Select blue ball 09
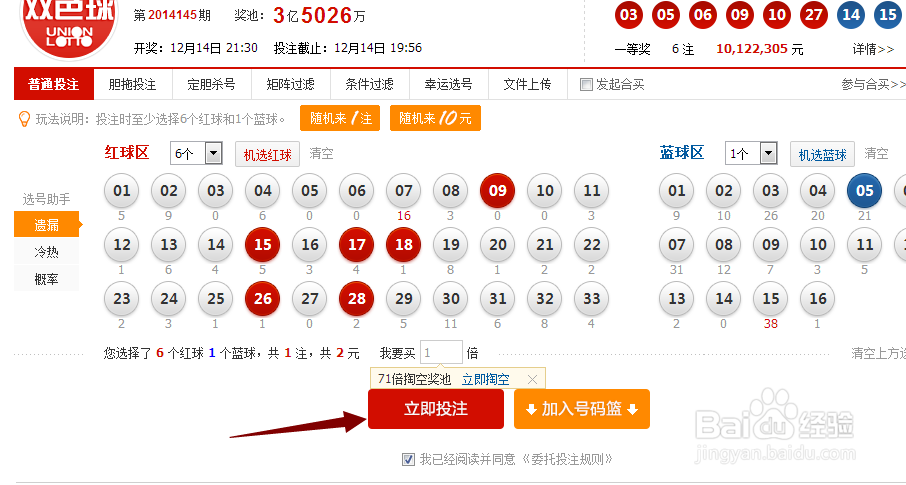The width and height of the screenshot is (906, 485). tap(771, 245)
